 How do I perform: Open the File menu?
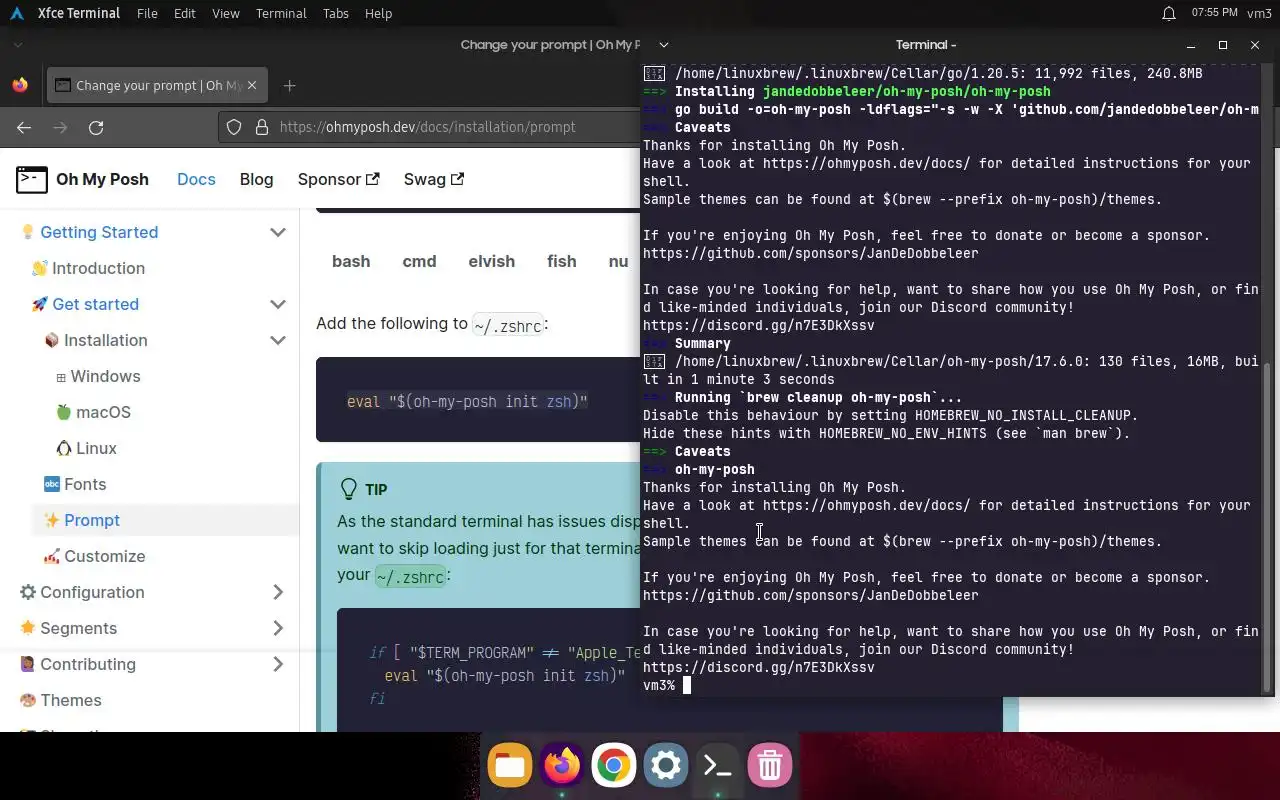(x=147, y=13)
